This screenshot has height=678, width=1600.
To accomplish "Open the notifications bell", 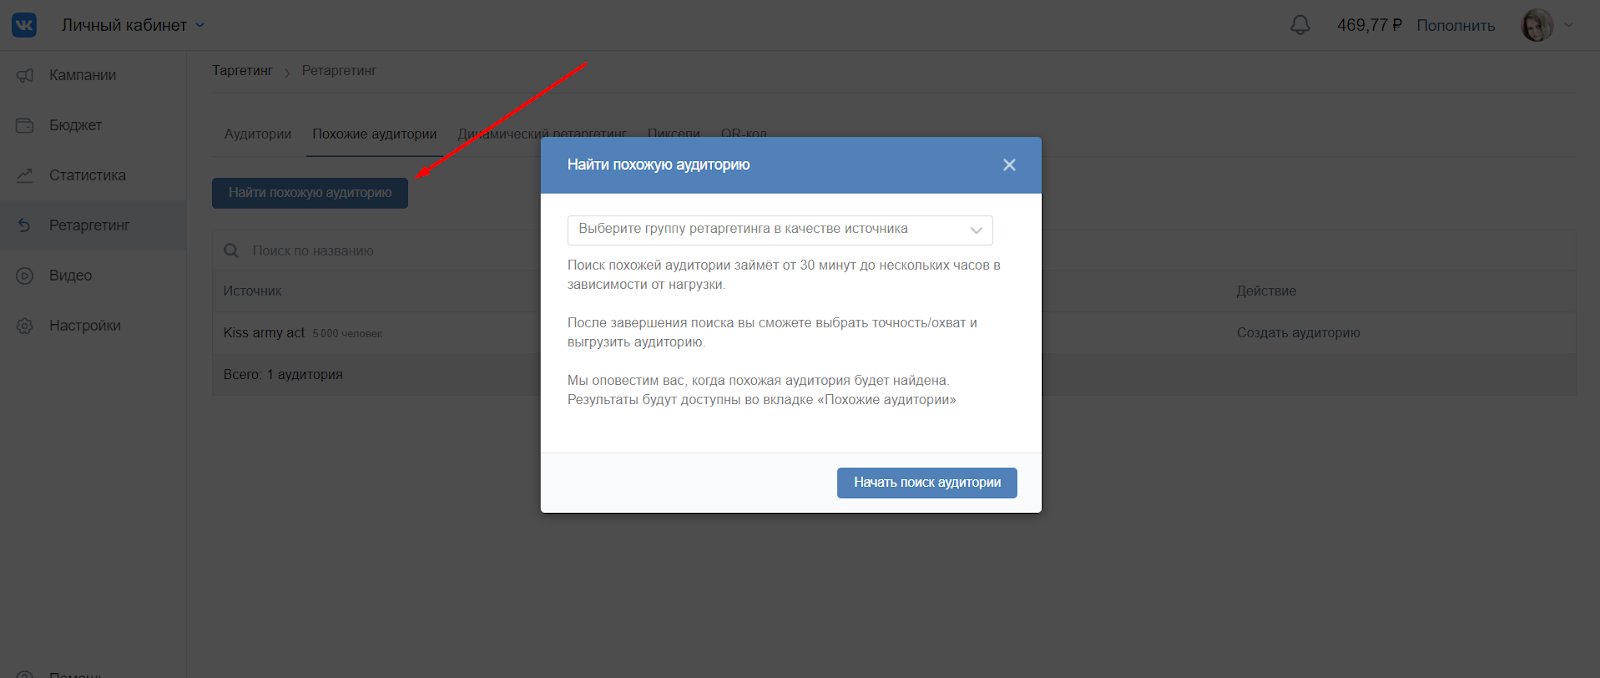I will [1300, 25].
